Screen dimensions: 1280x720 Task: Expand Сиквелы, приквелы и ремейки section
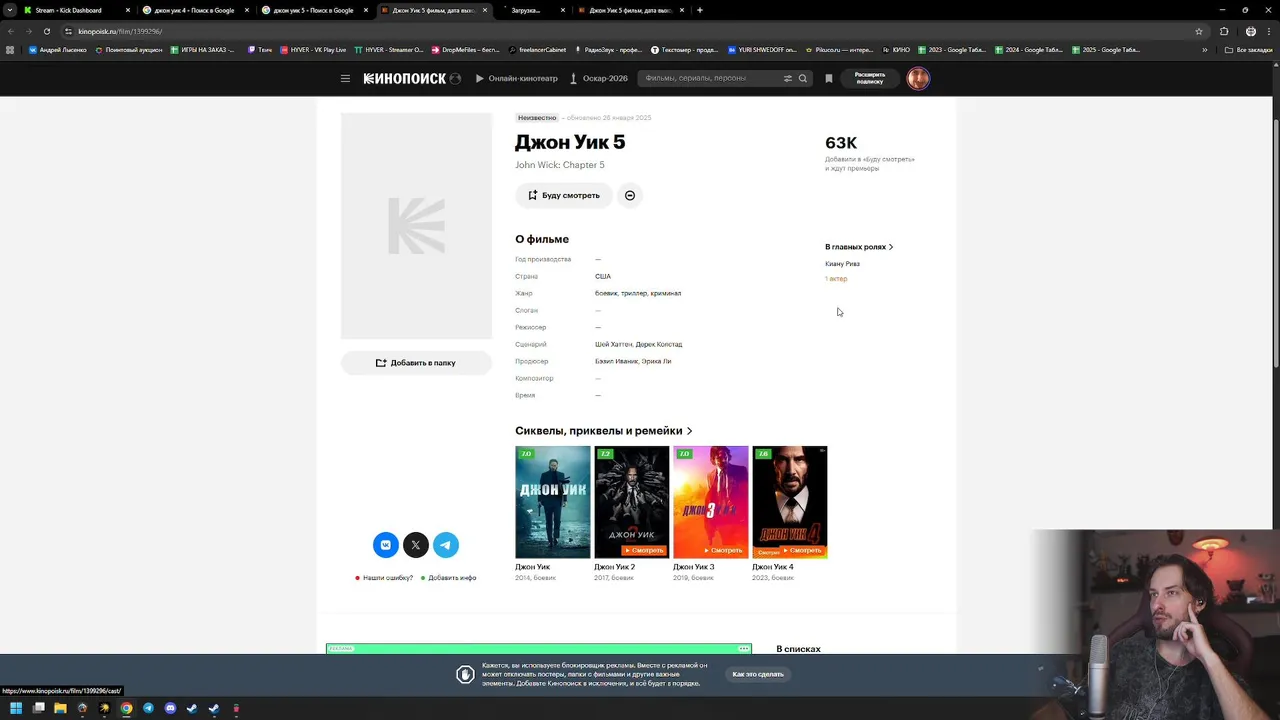(x=604, y=431)
